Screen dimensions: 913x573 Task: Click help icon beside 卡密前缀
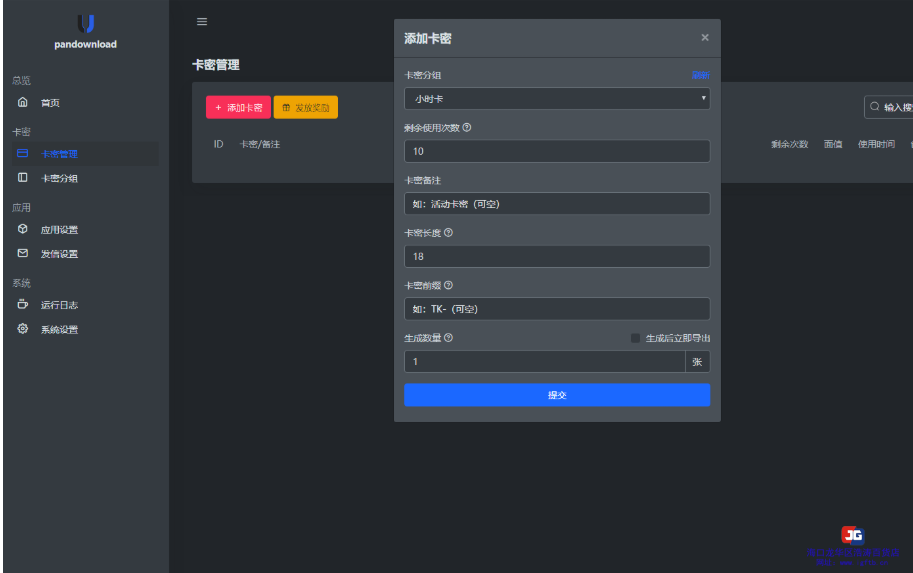click(448, 286)
